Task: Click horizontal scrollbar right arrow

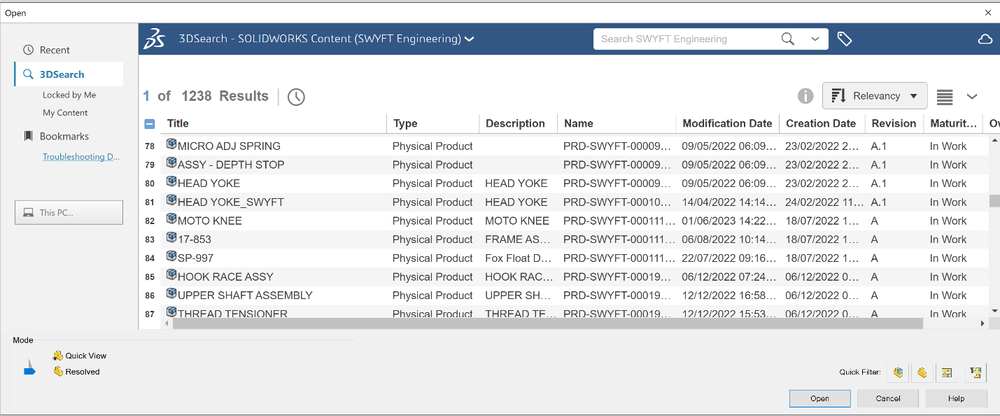Action: (x=982, y=323)
